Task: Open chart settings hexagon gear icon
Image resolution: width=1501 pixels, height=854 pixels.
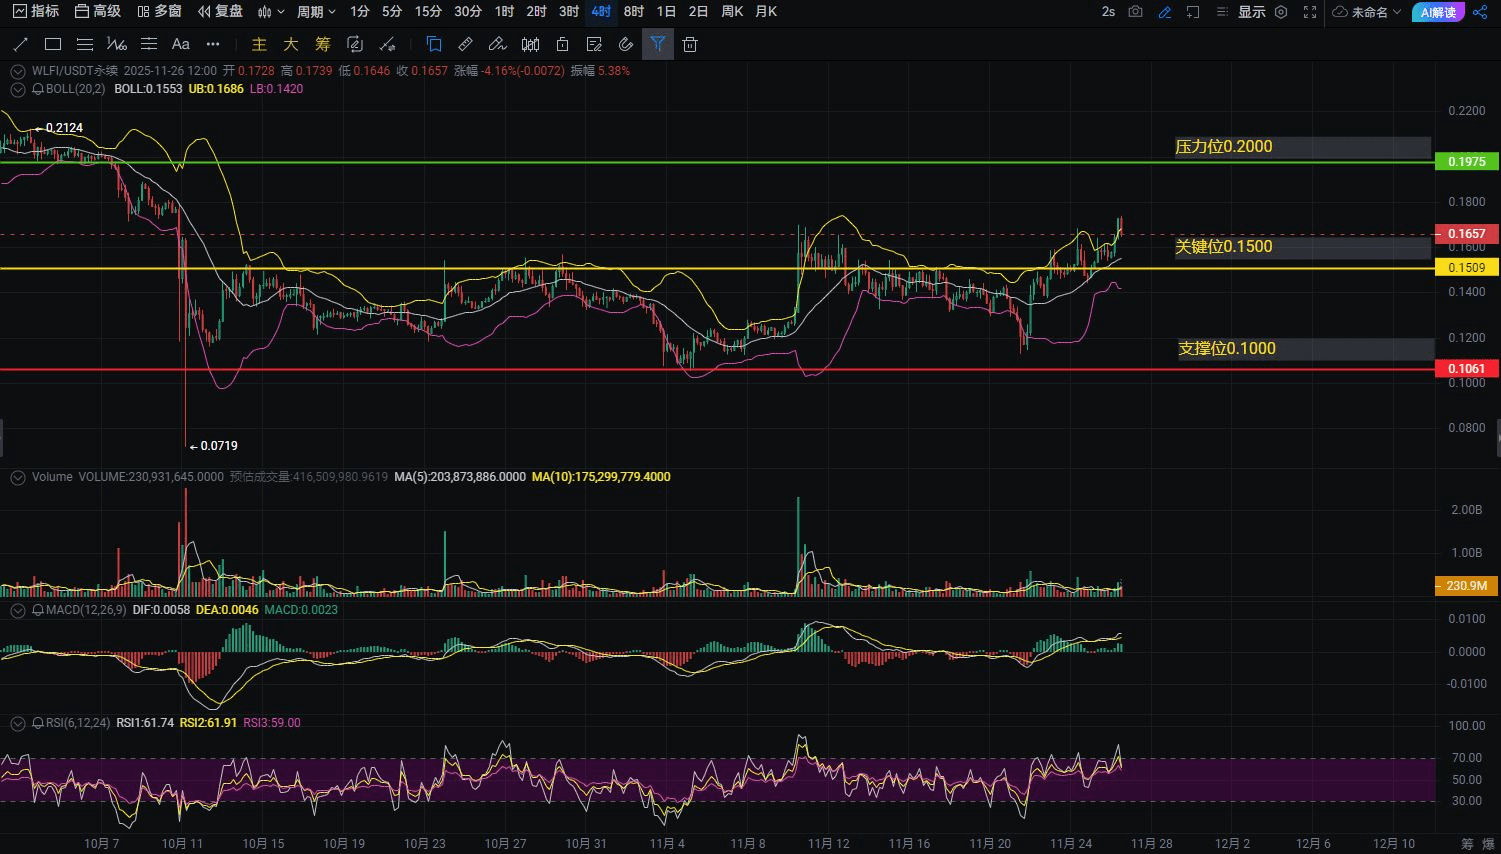Action: (1281, 12)
